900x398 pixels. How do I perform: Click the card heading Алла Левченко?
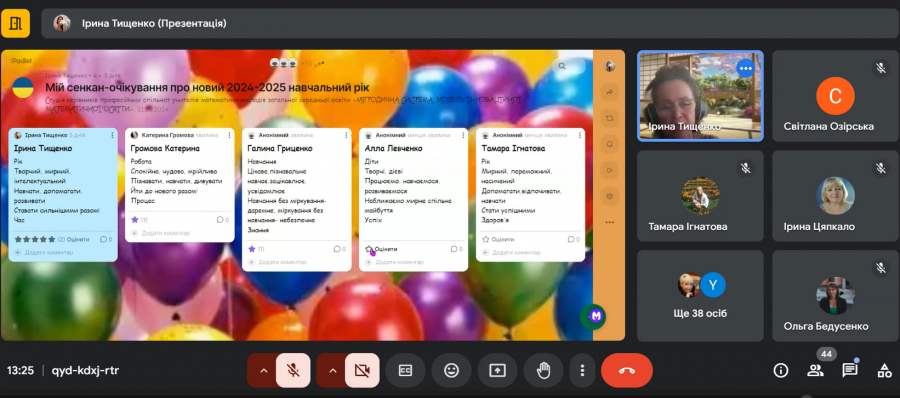(393, 148)
